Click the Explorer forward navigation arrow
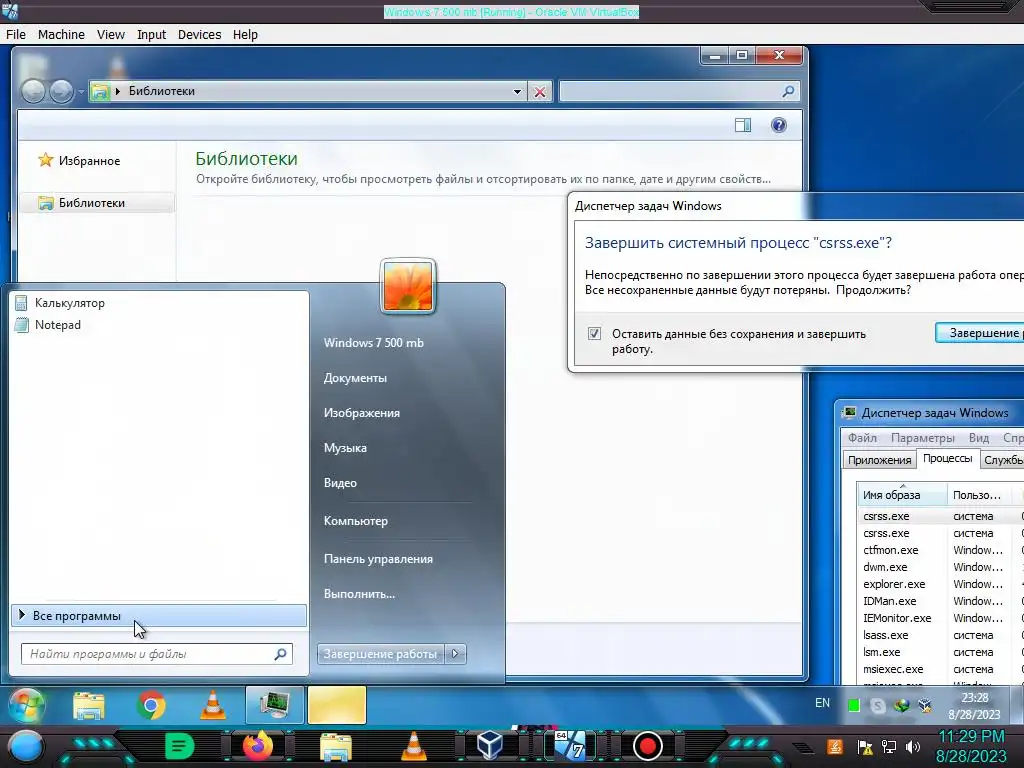This screenshot has width=1024, height=768. [x=61, y=91]
